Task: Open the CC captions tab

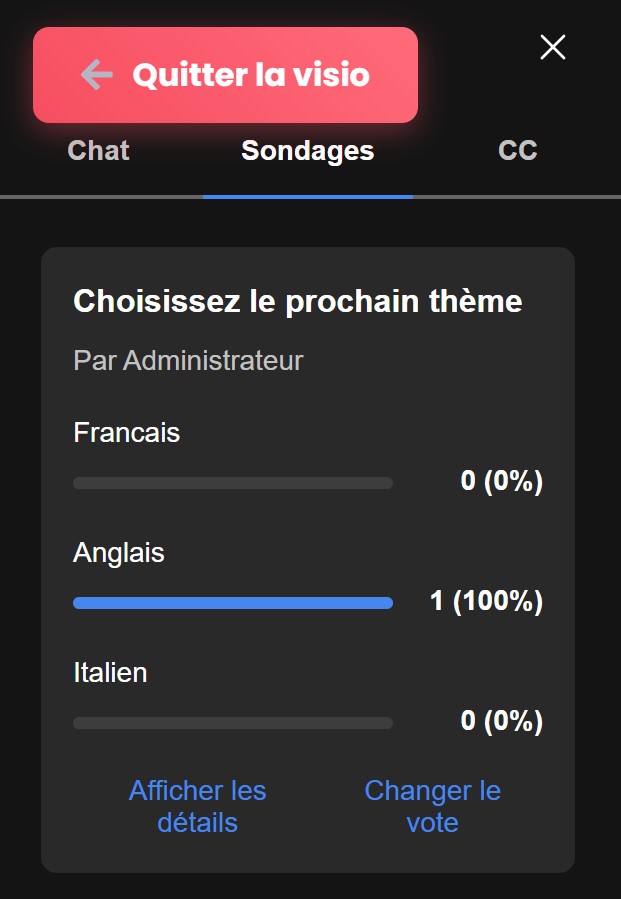Action: [x=517, y=151]
